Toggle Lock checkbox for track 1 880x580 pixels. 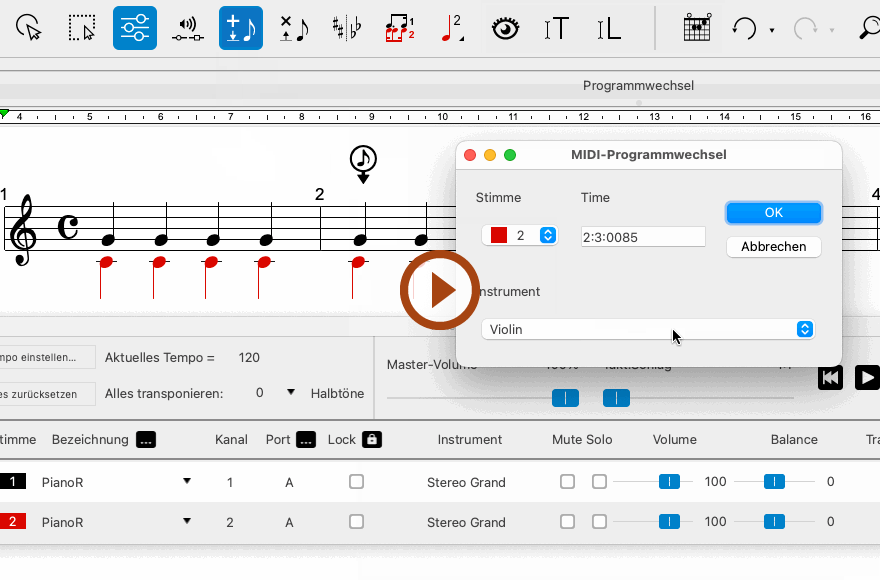tap(356, 482)
